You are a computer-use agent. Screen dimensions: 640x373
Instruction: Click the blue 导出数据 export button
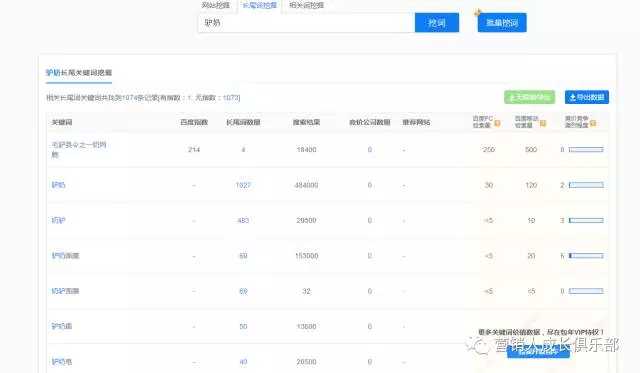pos(587,97)
